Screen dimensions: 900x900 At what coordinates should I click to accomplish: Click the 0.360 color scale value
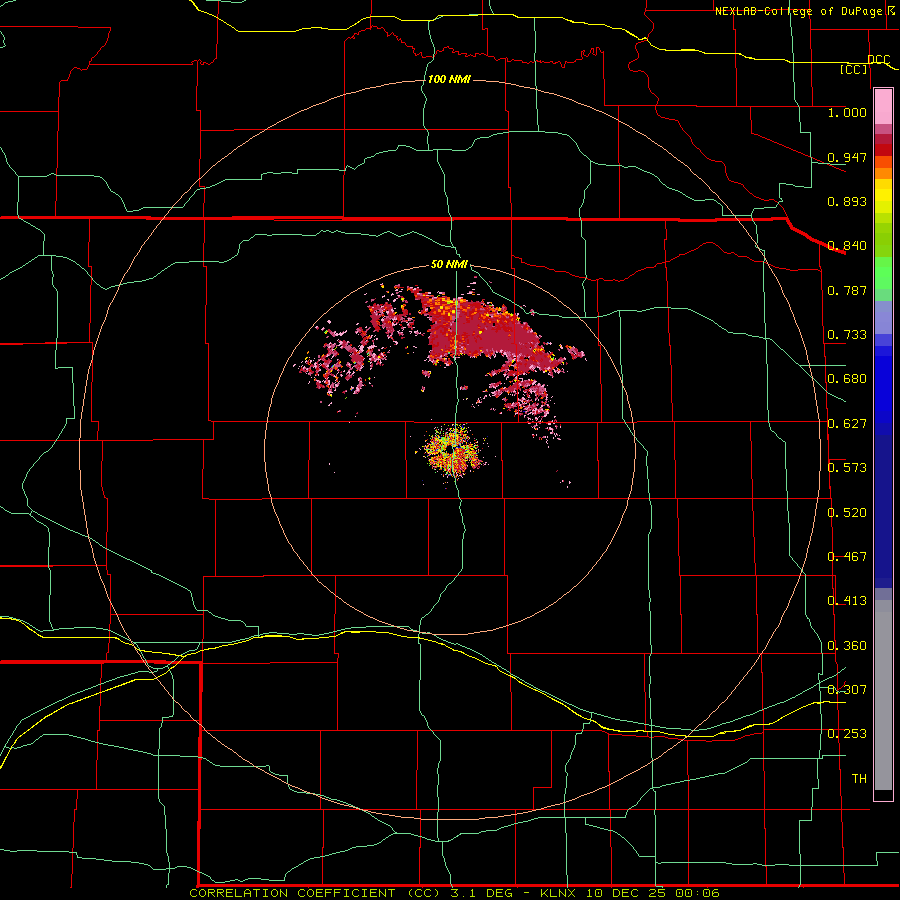point(847,646)
